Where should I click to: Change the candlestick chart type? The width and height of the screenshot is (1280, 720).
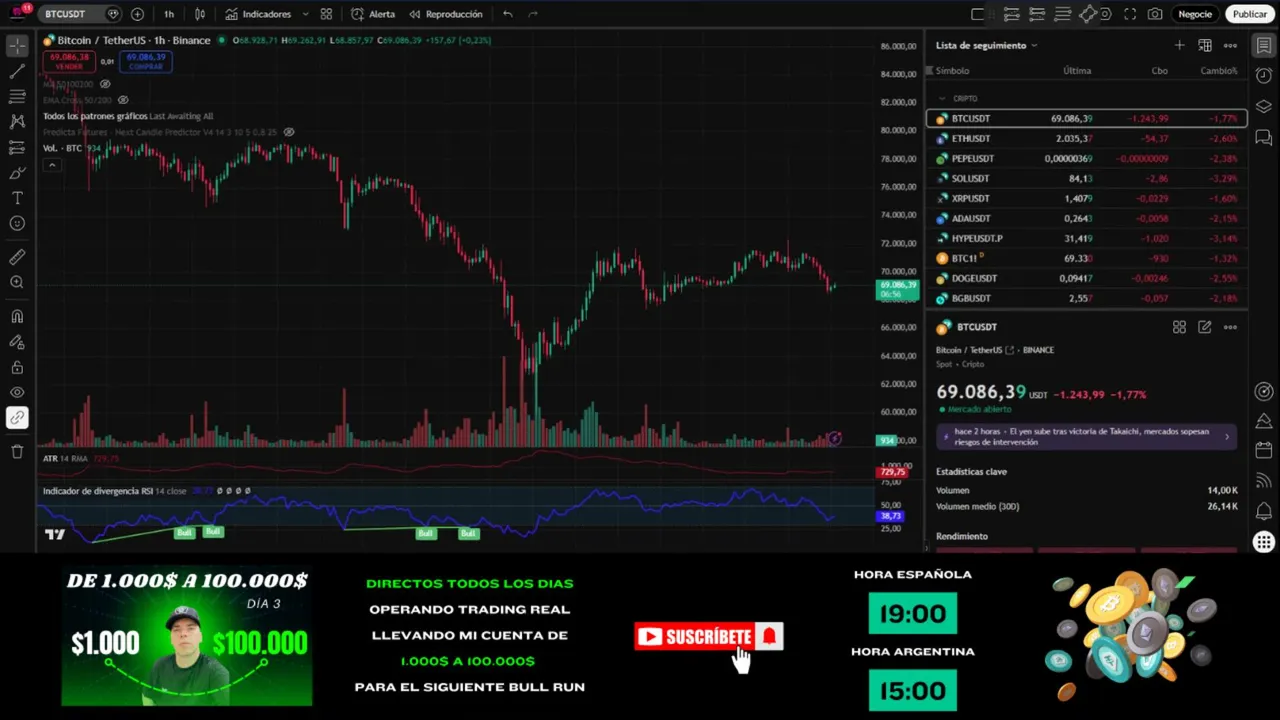pyautogui.click(x=200, y=14)
